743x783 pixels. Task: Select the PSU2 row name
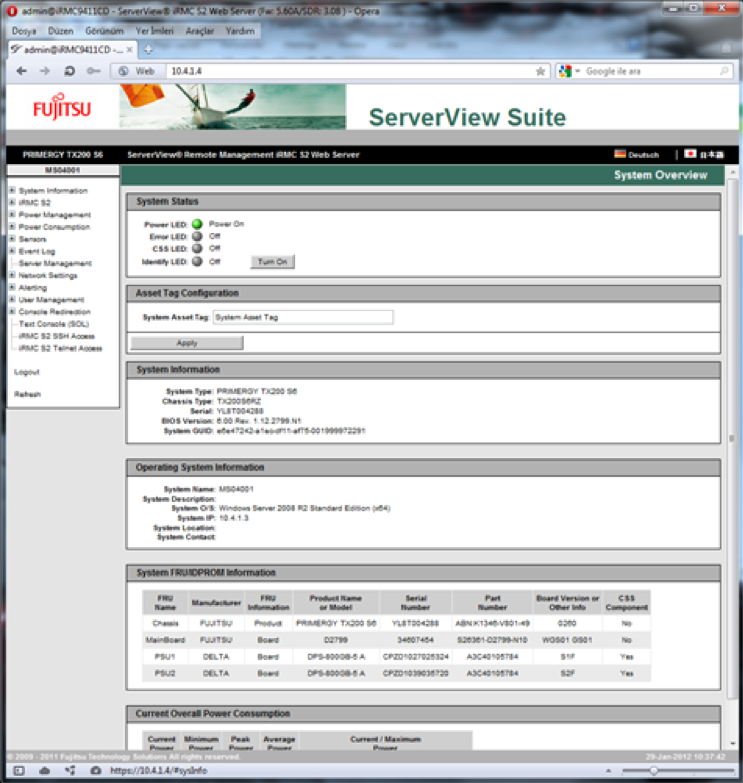click(x=165, y=673)
